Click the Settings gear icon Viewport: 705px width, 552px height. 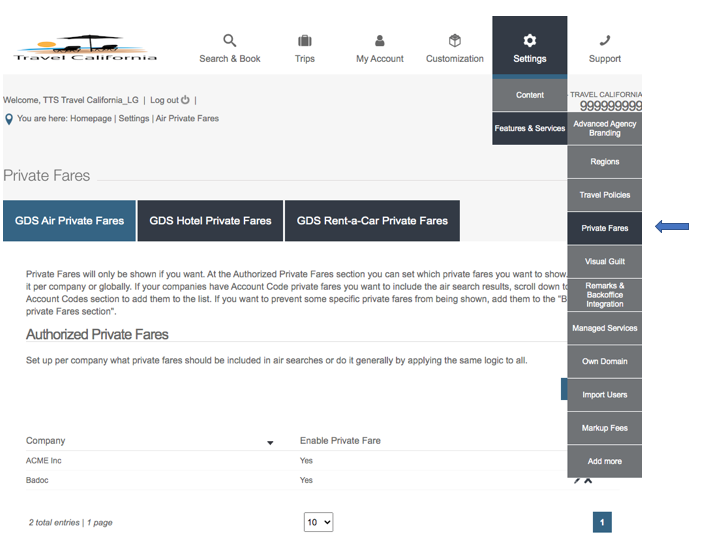click(530, 41)
